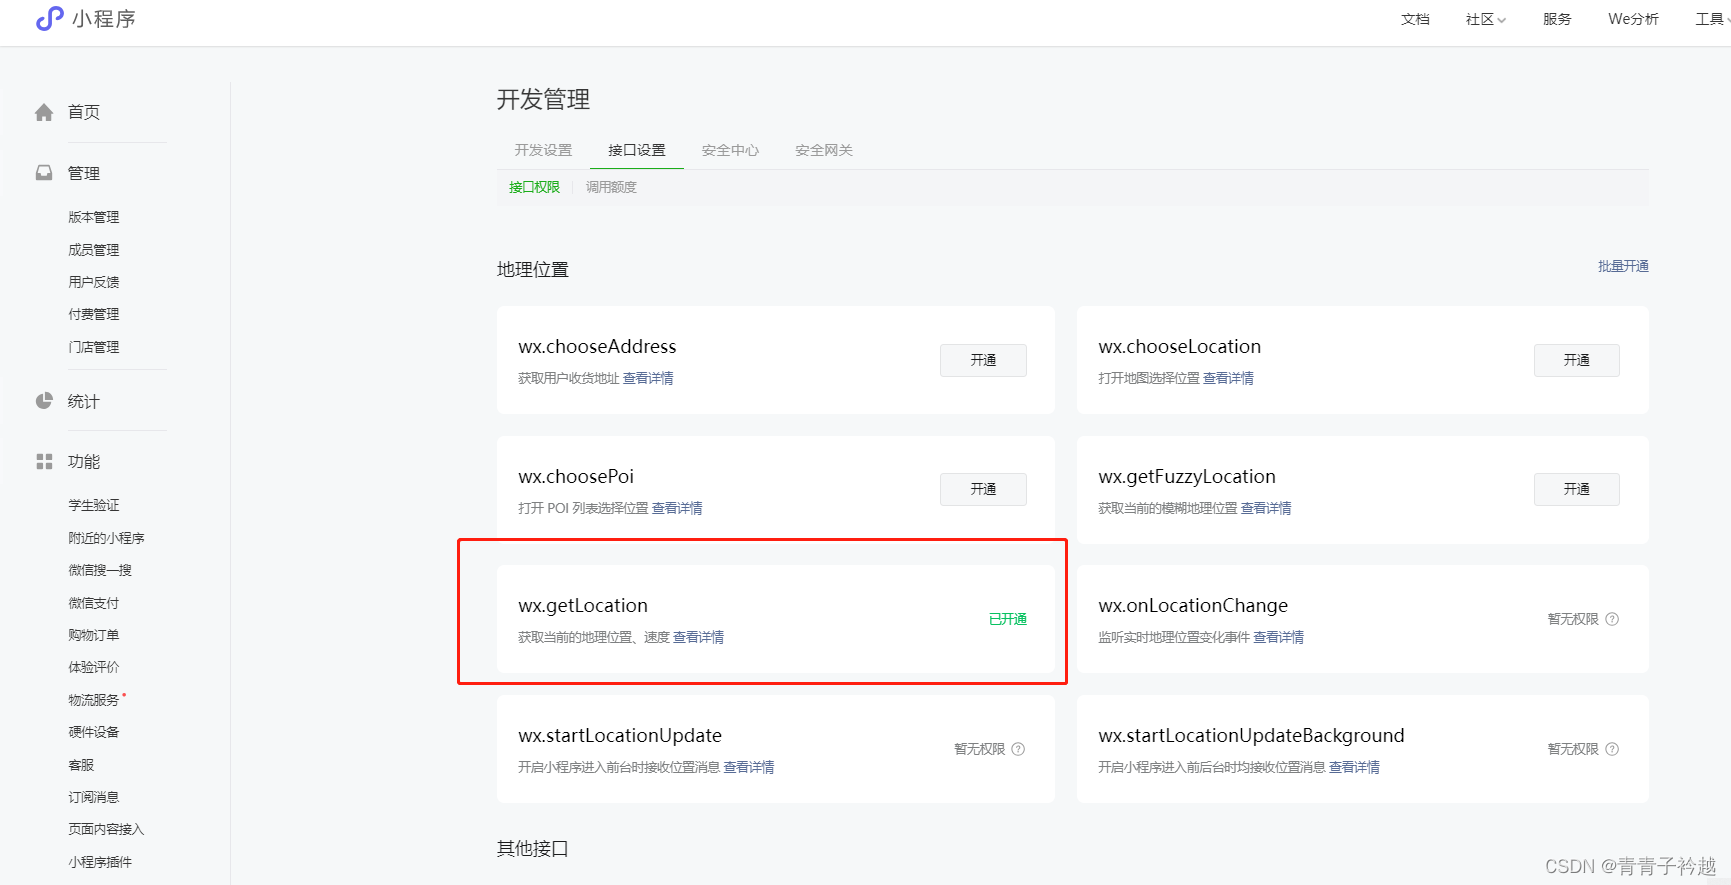Click help icon next to wx.startLocationUpdate 暂无权限
The height and width of the screenshot is (885, 1731).
1018,749
